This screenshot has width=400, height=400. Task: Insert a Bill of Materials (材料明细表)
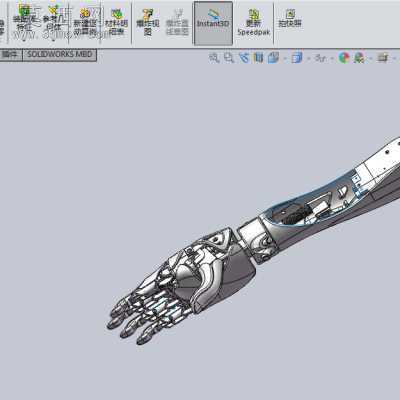tap(116, 22)
